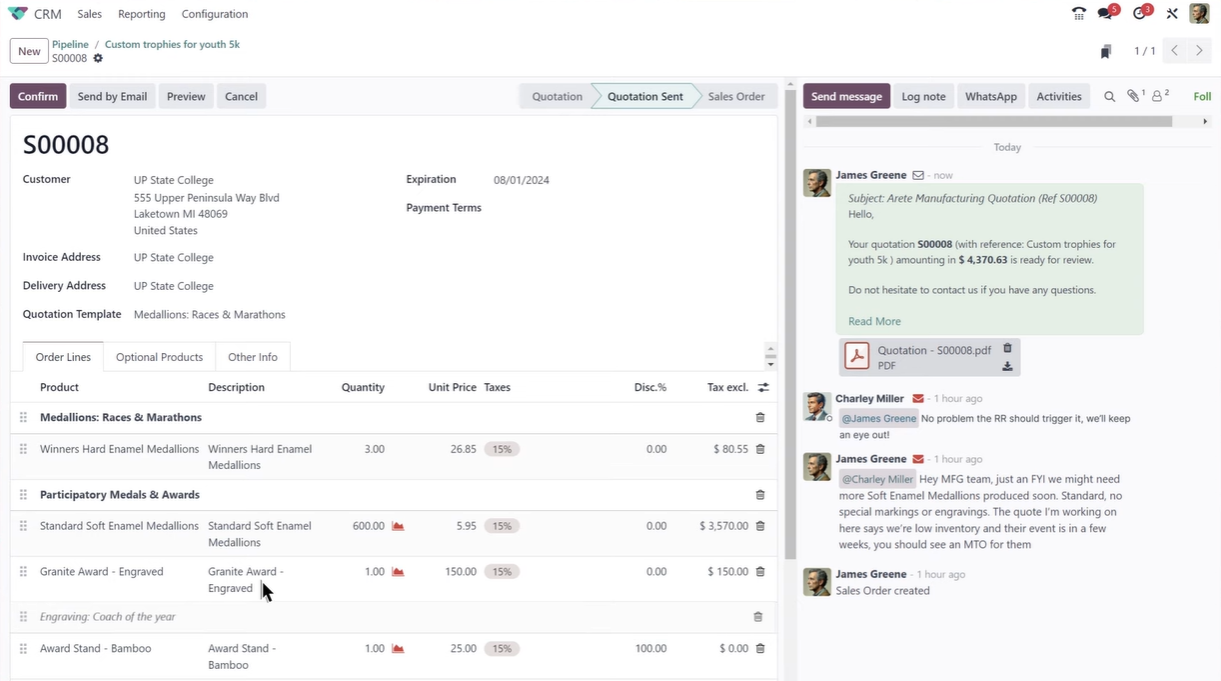The height and width of the screenshot is (681, 1221).
Task: Open the gear actions menu beside S00008
Action: (98, 59)
